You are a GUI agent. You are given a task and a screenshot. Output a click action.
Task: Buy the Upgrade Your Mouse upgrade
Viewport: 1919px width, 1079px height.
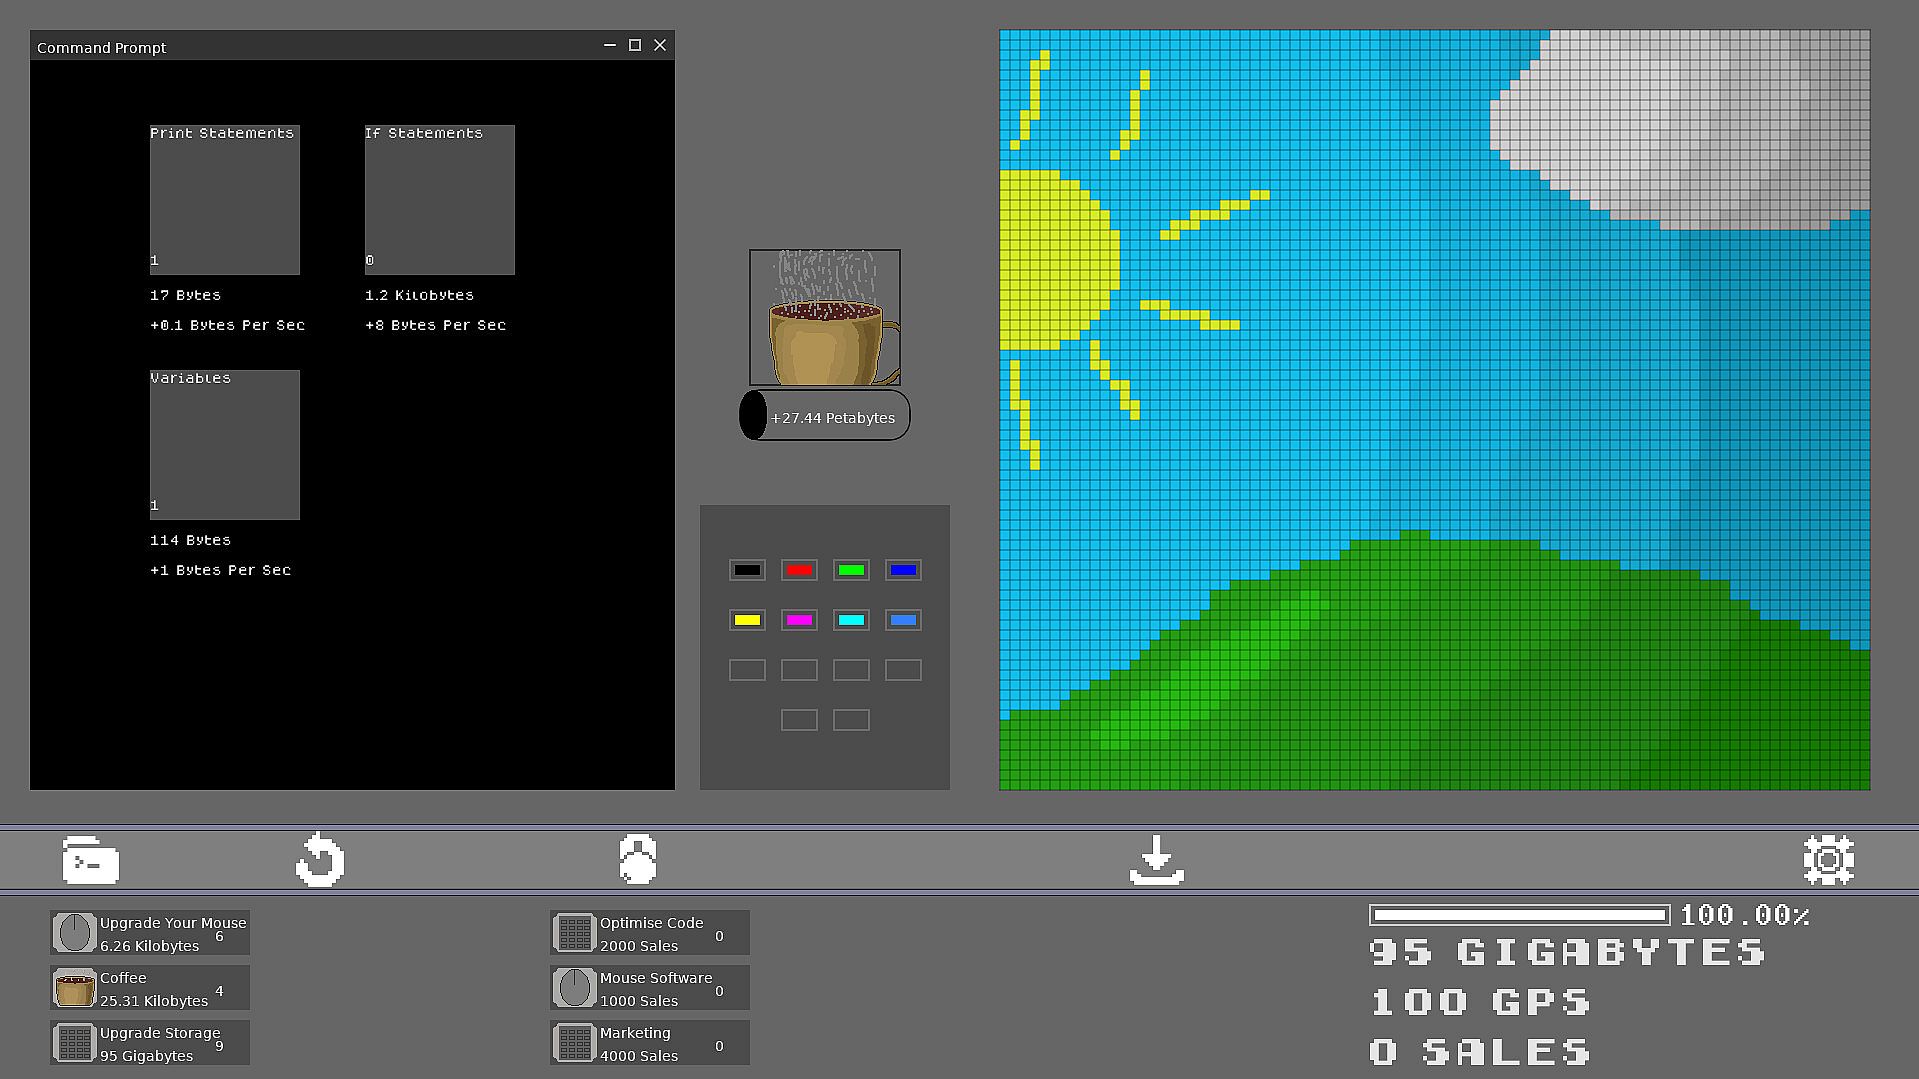[150, 933]
